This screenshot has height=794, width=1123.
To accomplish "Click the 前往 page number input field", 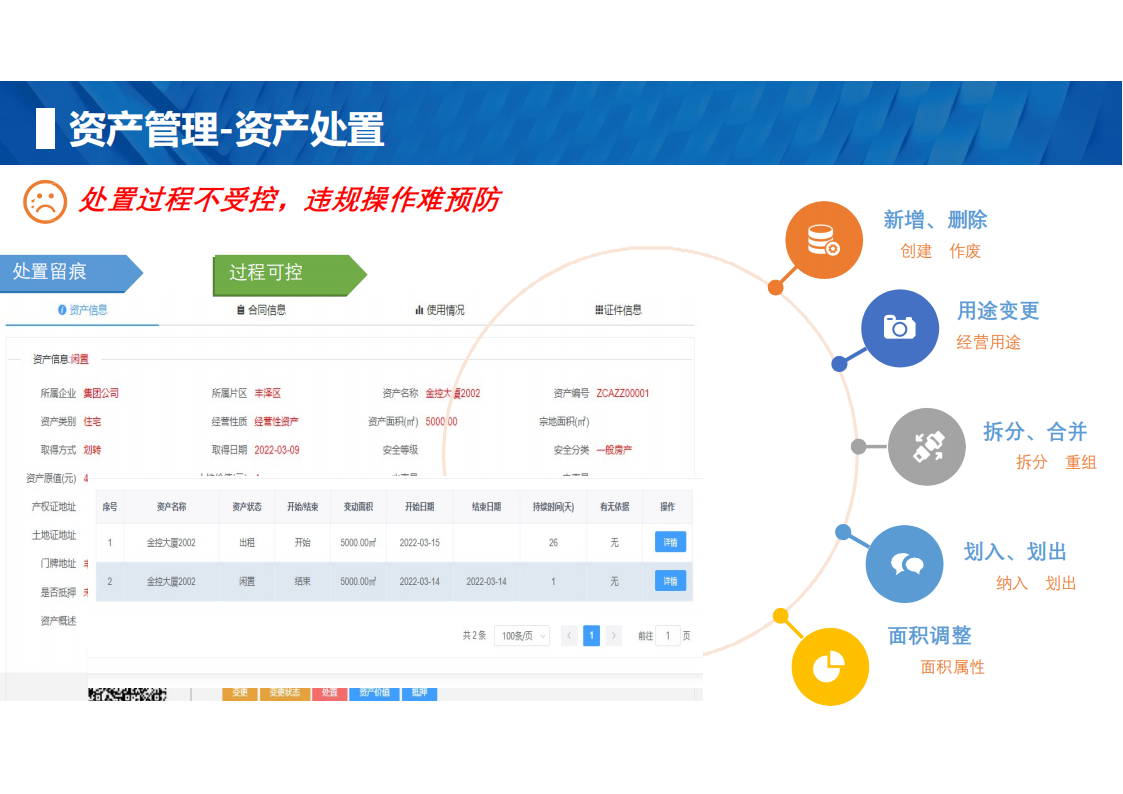I will (667, 636).
